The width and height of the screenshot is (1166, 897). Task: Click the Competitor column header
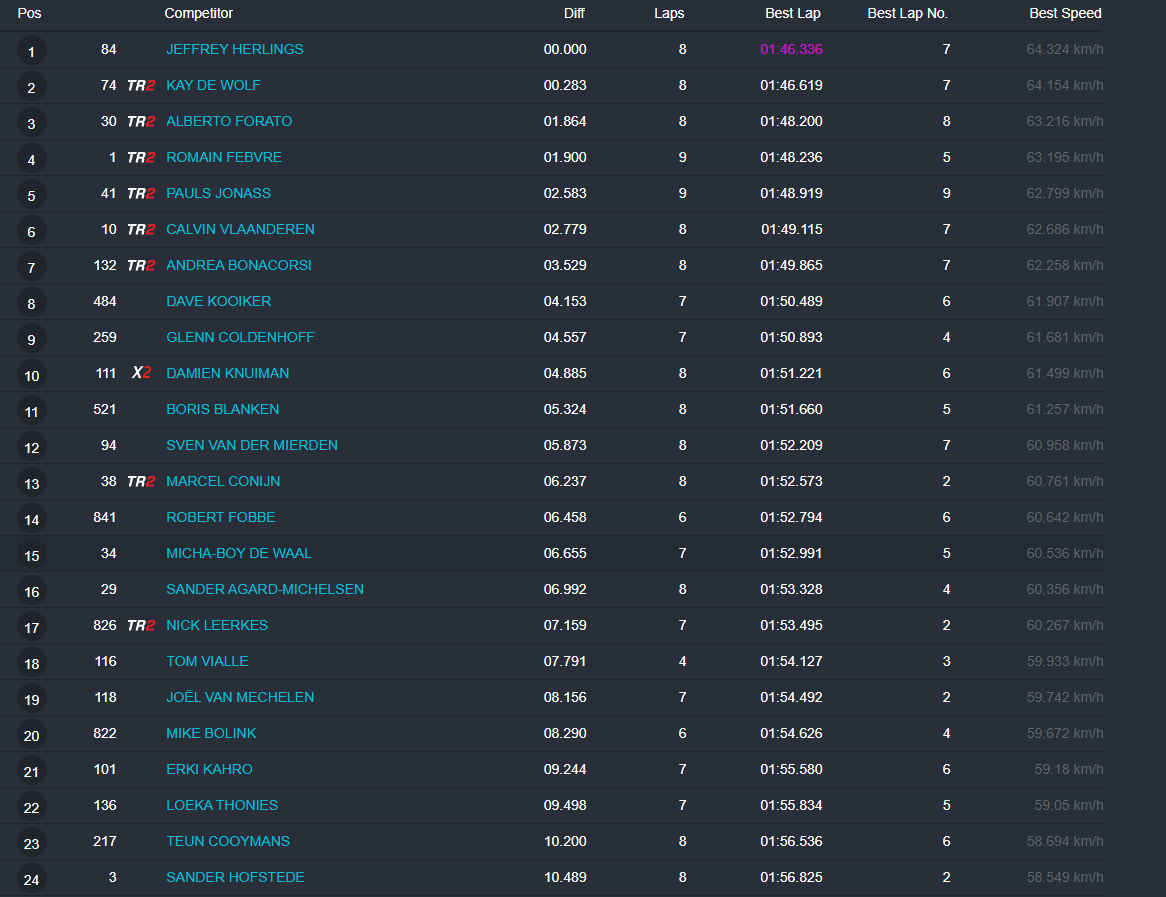pos(198,14)
